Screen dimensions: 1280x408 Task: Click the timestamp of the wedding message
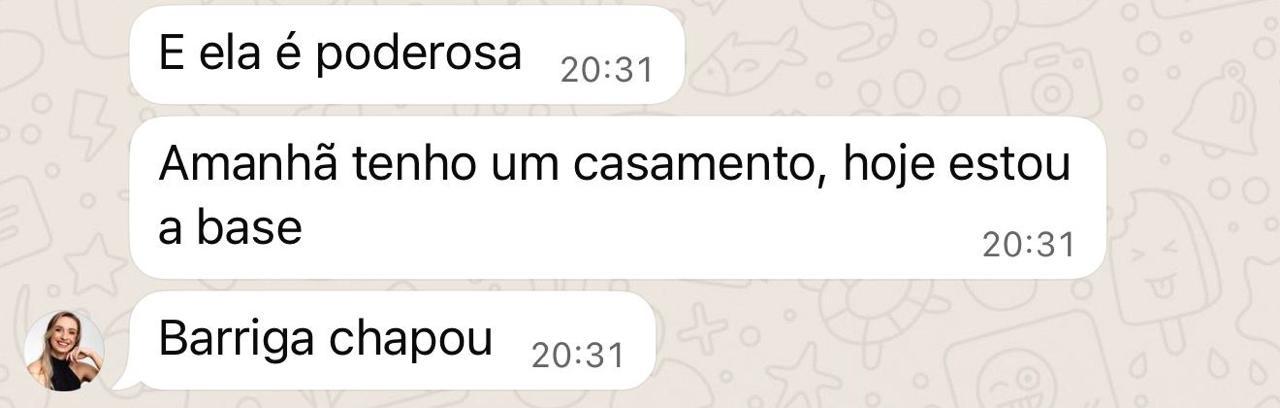click(1028, 245)
